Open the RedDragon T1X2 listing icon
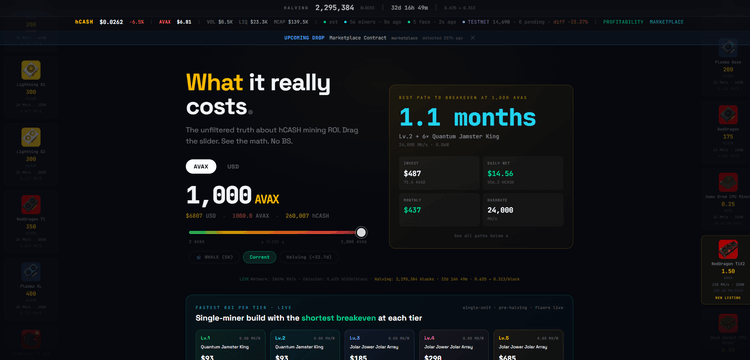The image size is (750, 360). (728, 250)
